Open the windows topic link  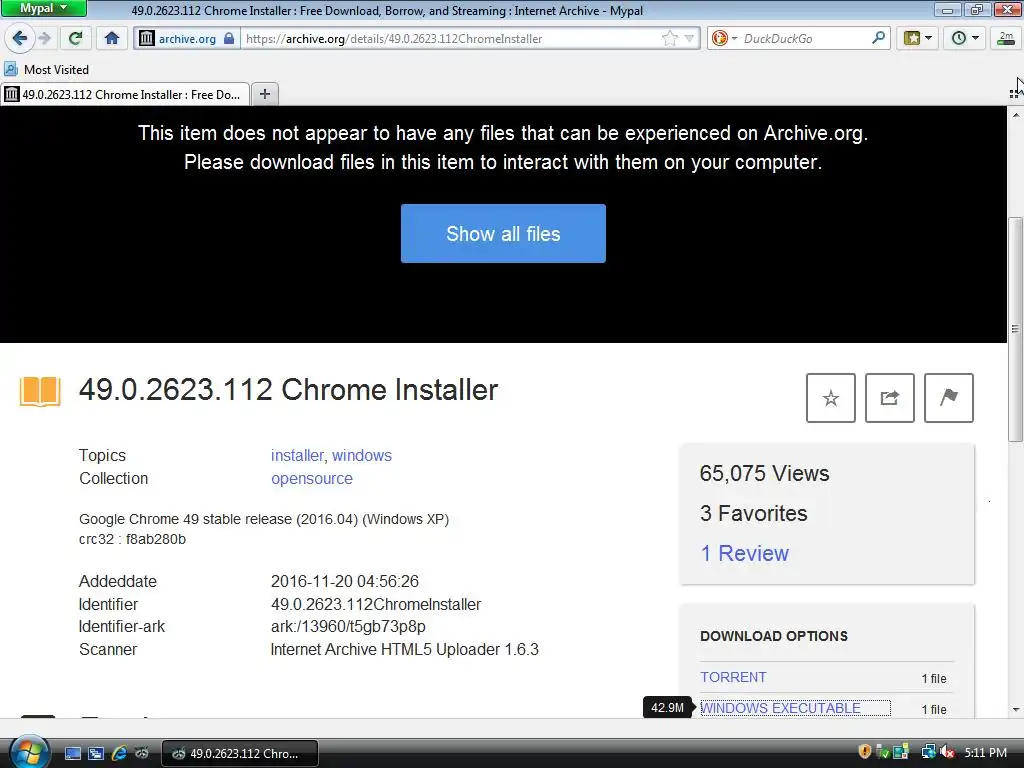click(x=362, y=455)
